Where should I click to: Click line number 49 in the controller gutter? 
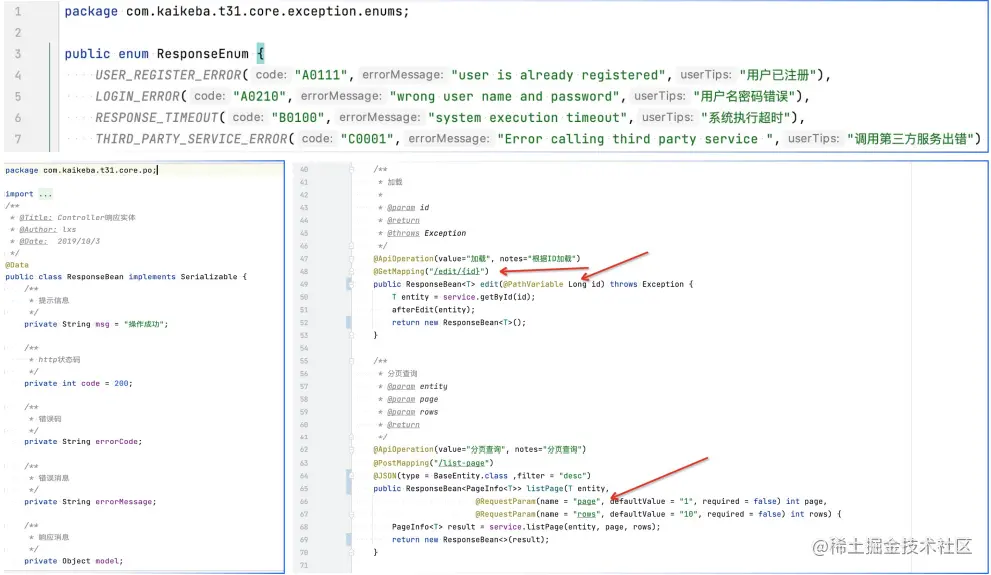(x=304, y=284)
